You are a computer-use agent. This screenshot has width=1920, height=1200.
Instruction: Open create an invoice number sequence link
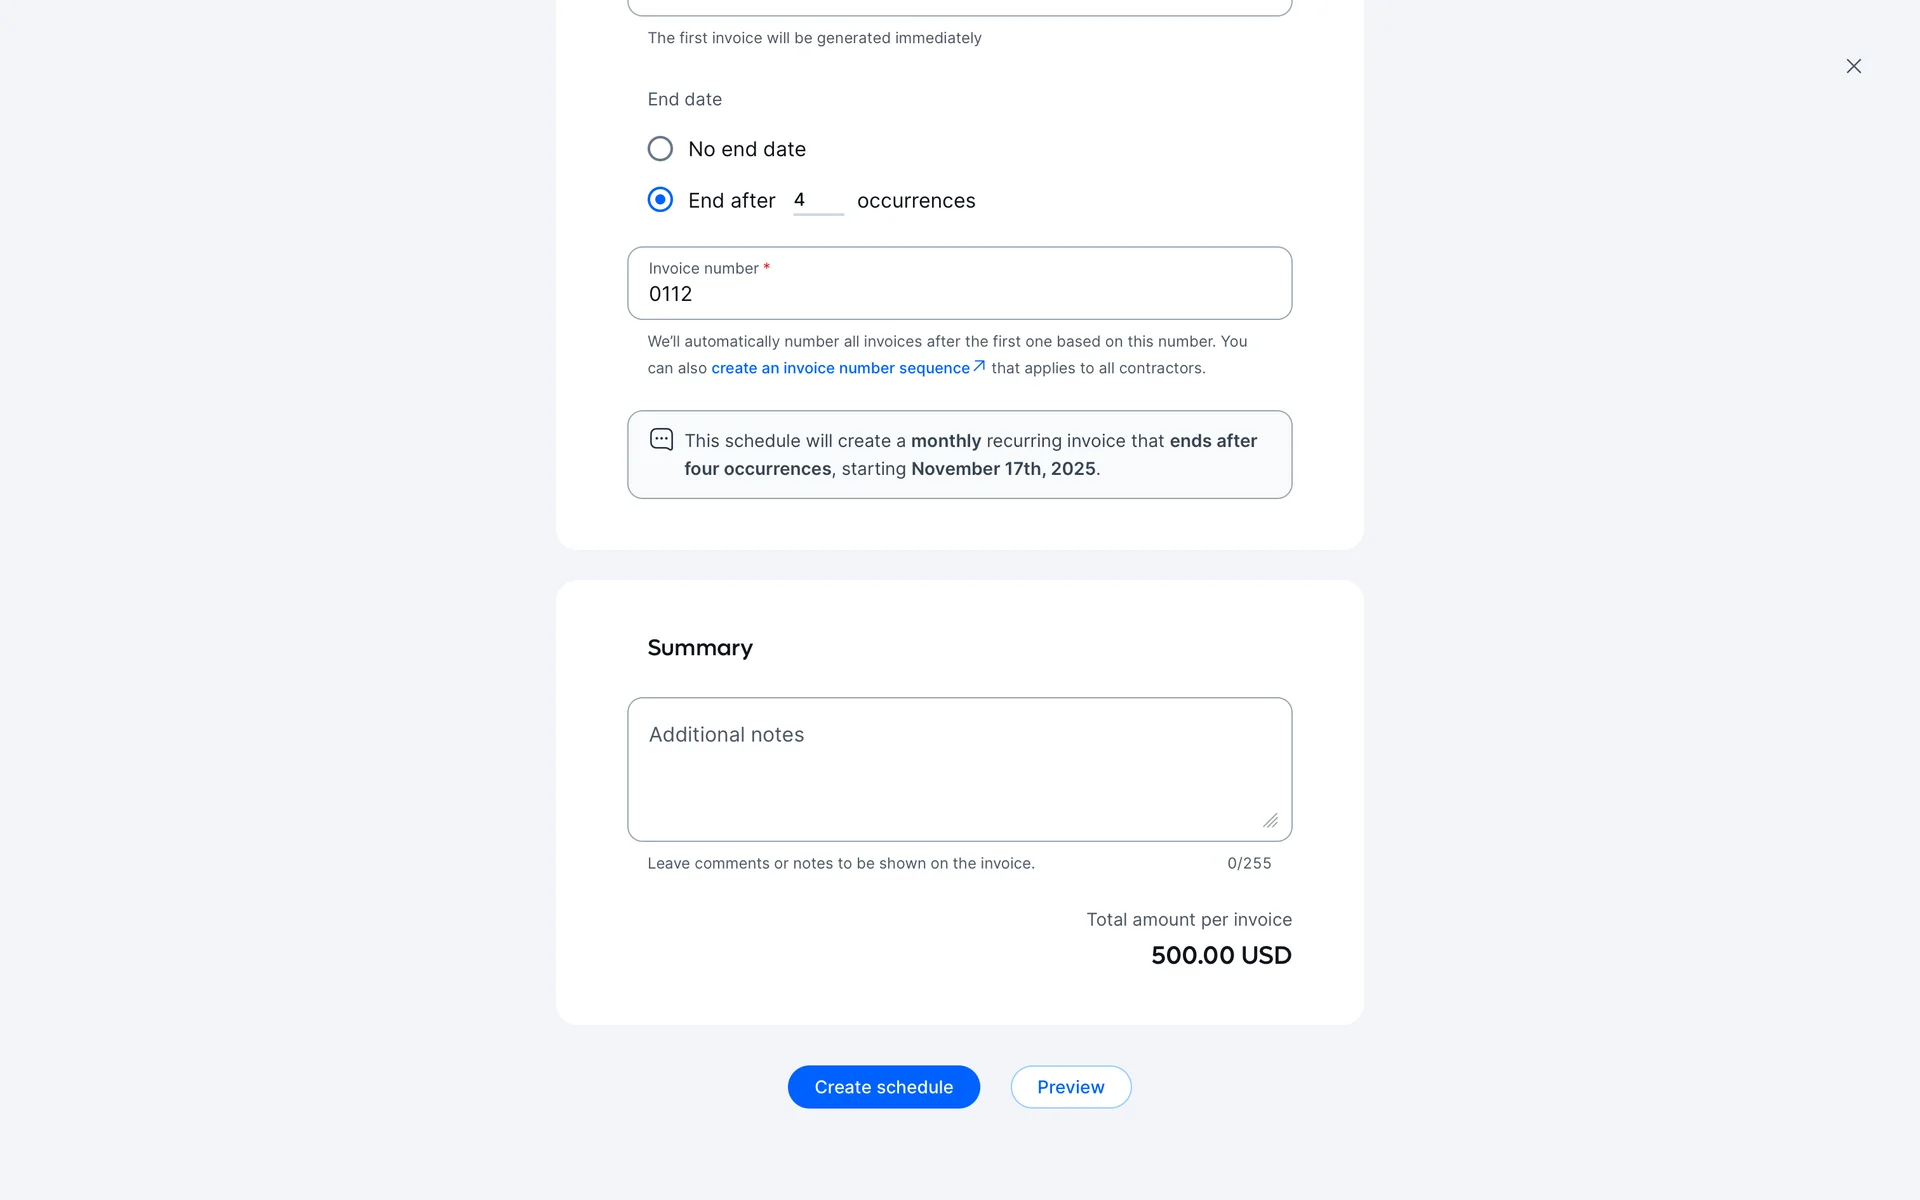[x=840, y=368]
